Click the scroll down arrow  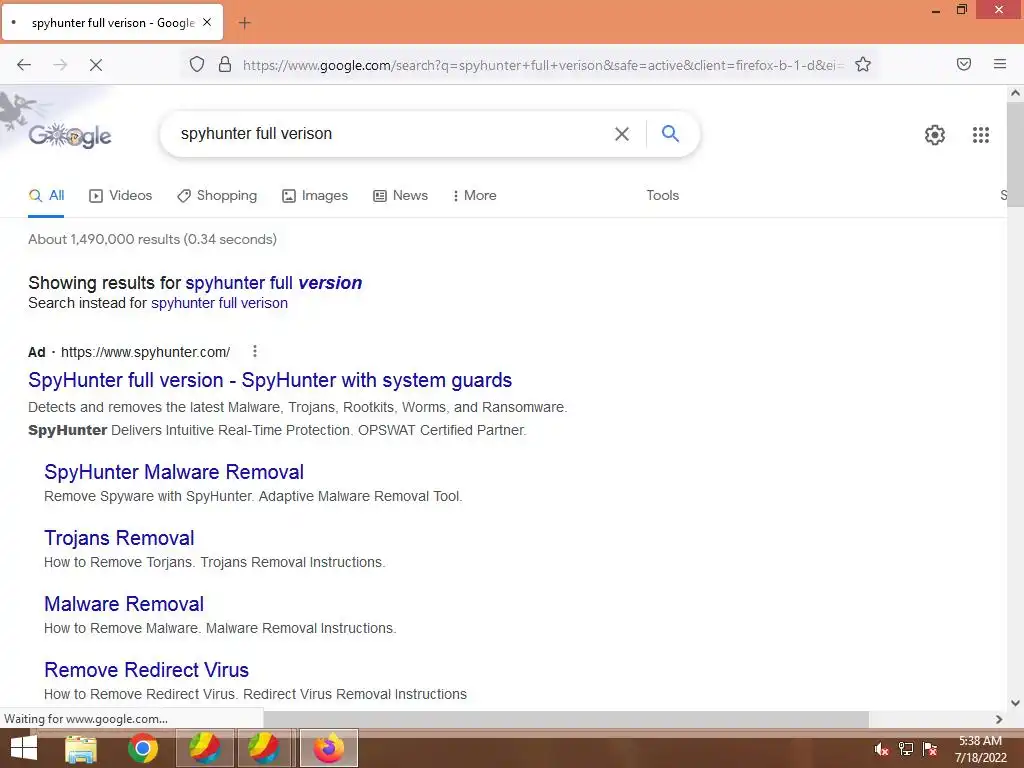click(x=1015, y=703)
